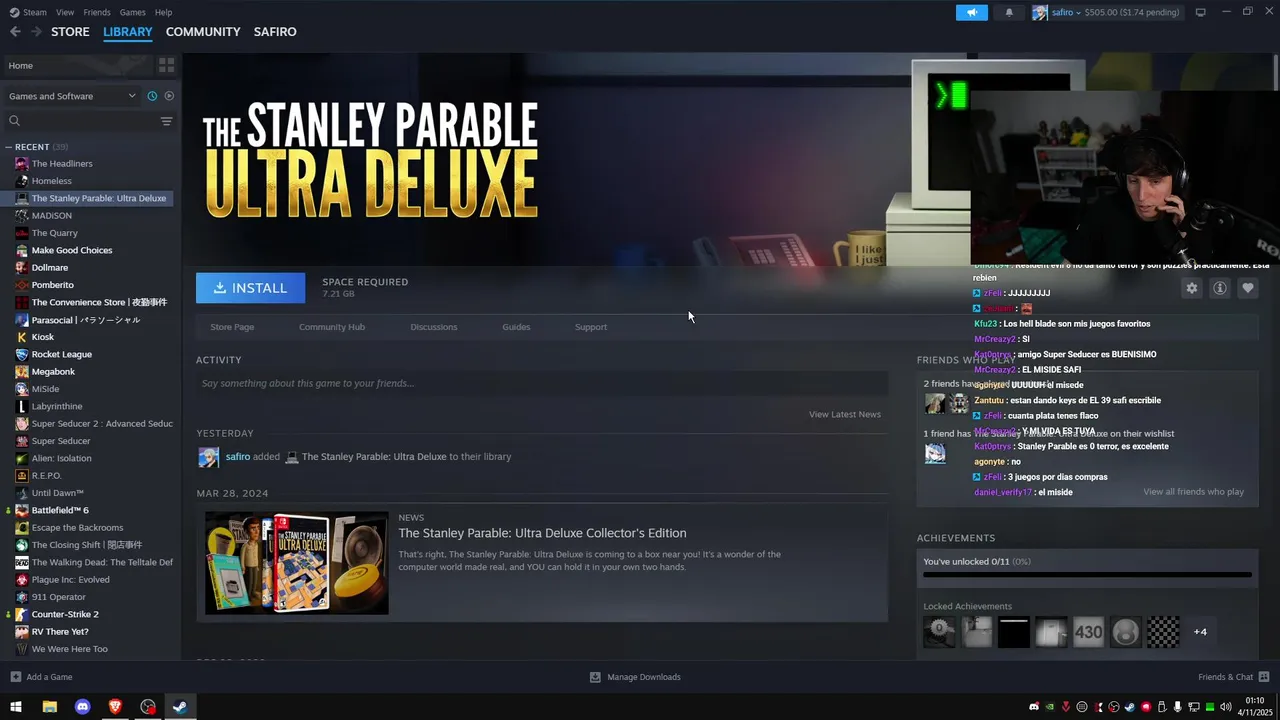Open the Collector's Edition news headline
The height and width of the screenshot is (720, 1280).
pyautogui.click(x=542, y=533)
